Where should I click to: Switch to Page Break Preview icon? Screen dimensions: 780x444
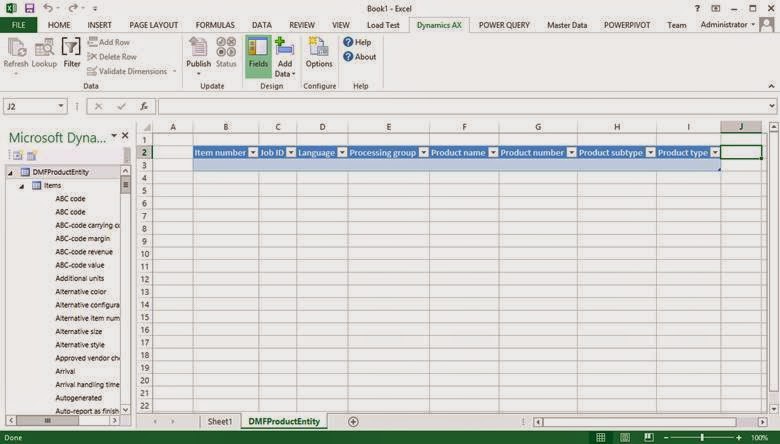point(649,438)
